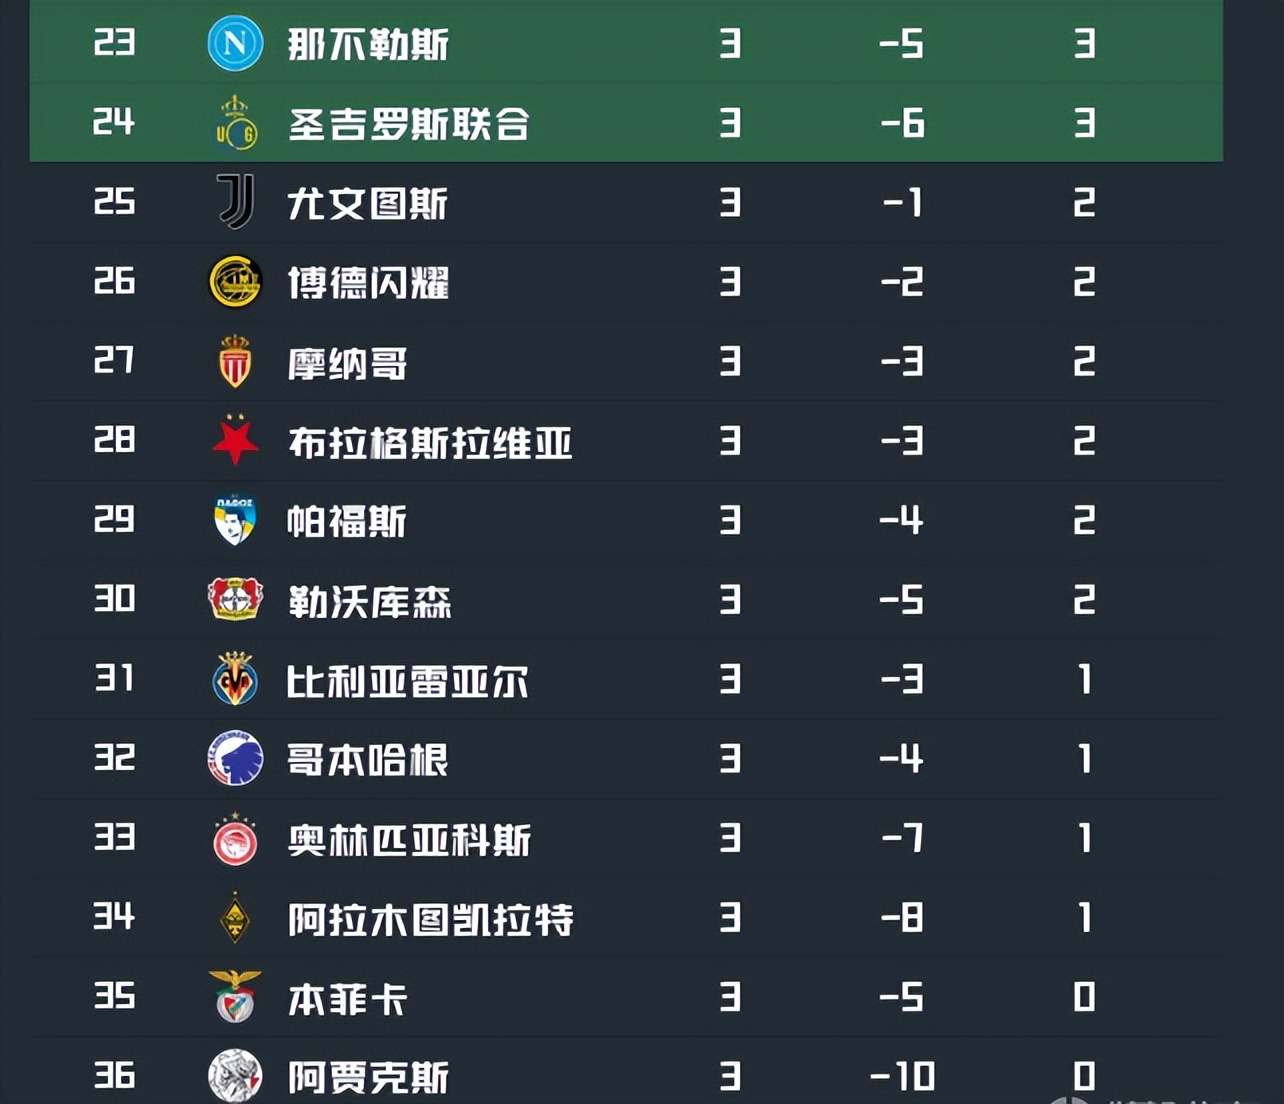Click 阿贾克斯 goal difference -10
Screen dimensions: 1284x1104
point(902,1076)
